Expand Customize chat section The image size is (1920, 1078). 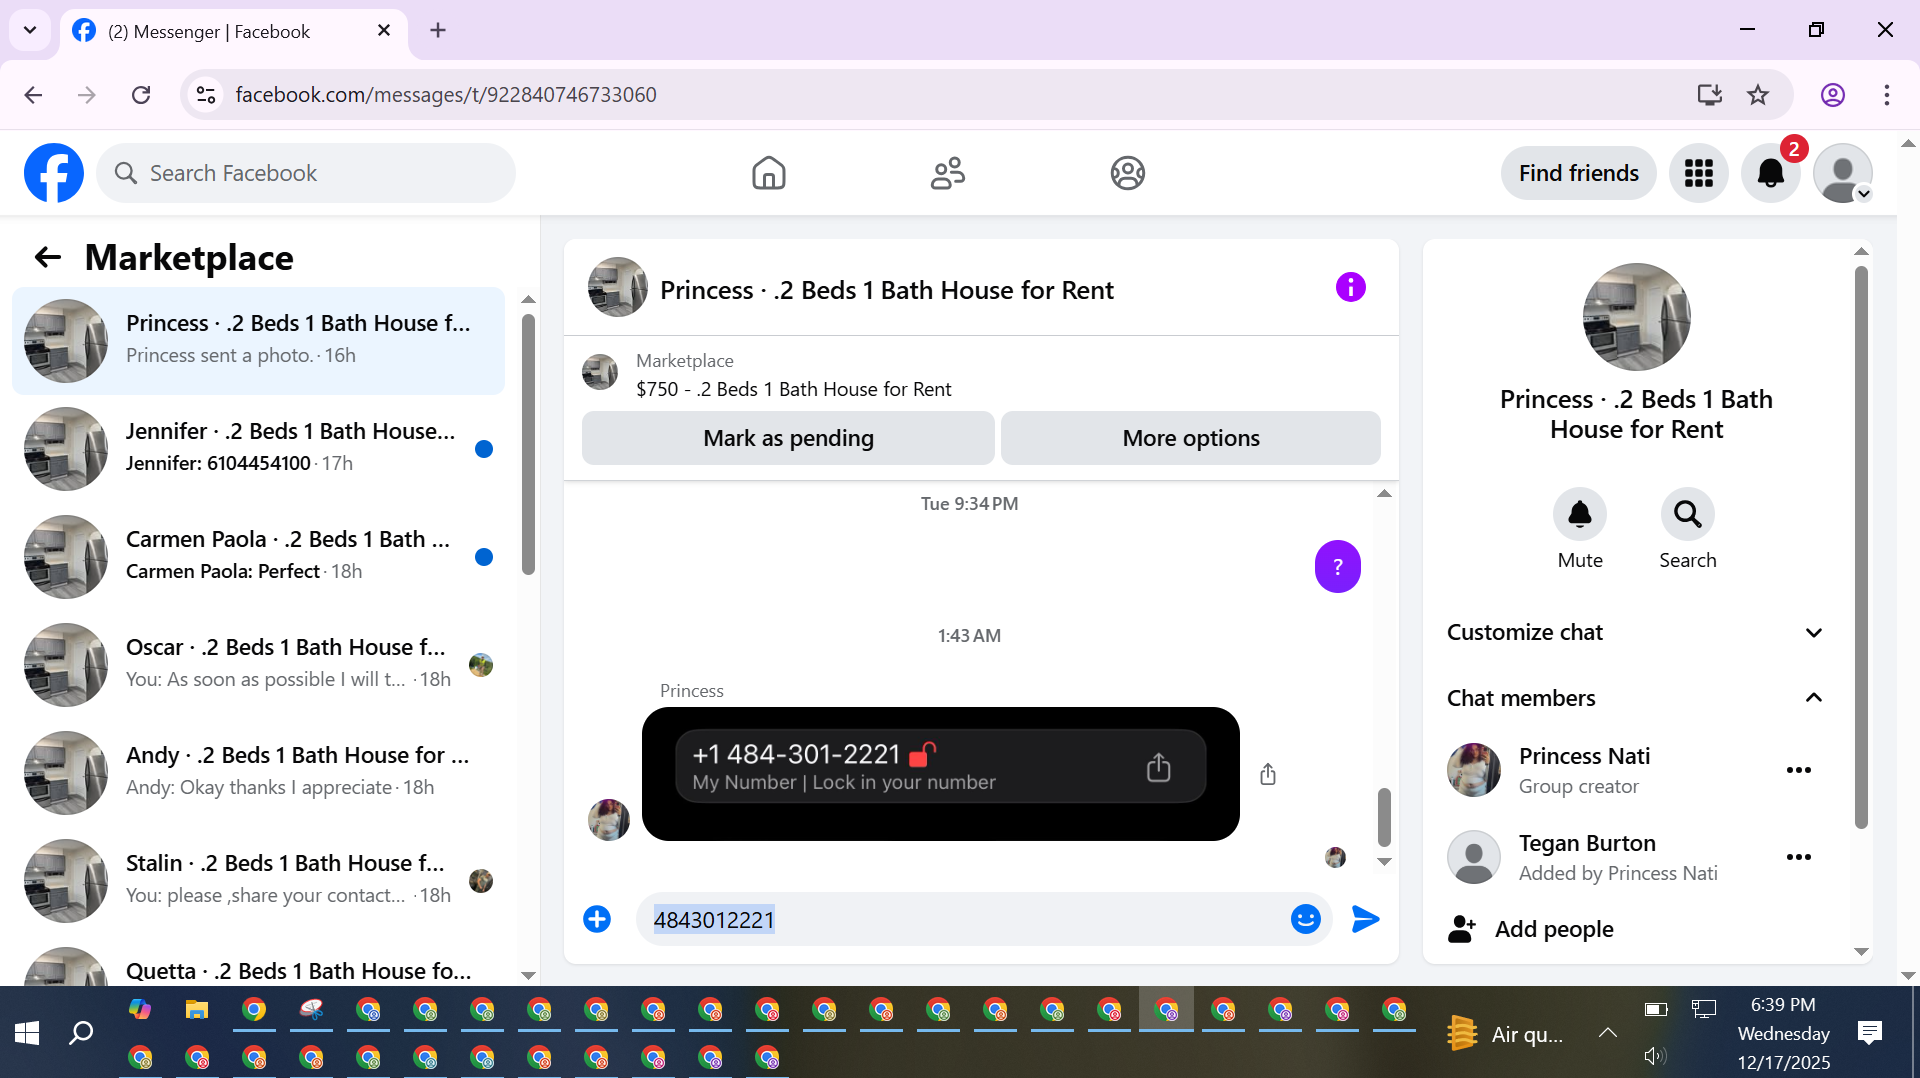pyautogui.click(x=1634, y=632)
